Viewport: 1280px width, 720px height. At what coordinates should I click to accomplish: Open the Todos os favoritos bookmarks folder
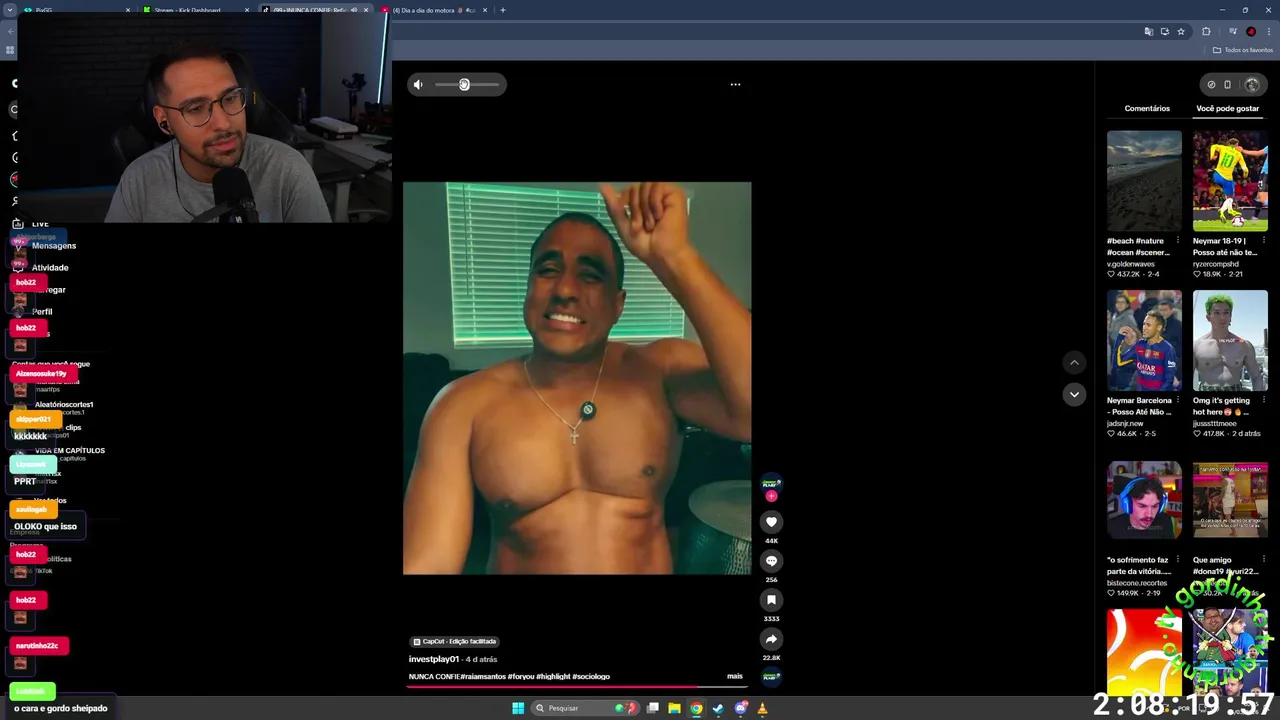(1242, 50)
